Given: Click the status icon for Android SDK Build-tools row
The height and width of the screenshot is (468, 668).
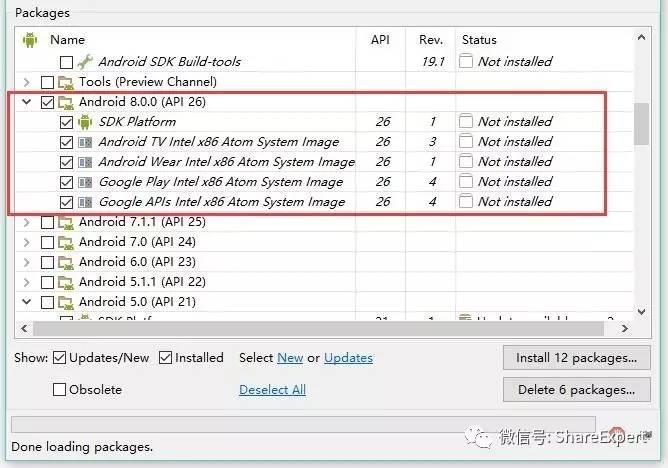Looking at the screenshot, I should click(x=466, y=61).
